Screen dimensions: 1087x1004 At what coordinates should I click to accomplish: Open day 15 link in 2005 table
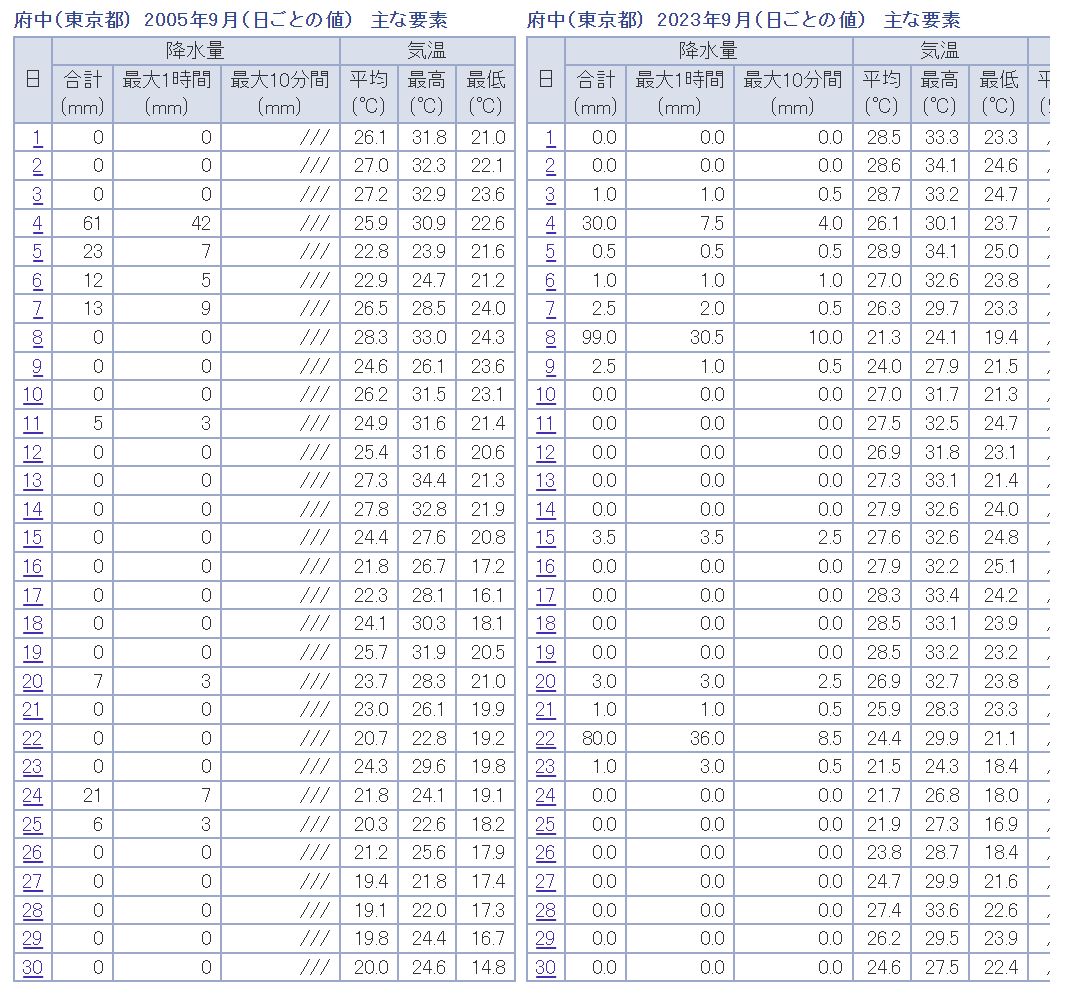(x=33, y=538)
